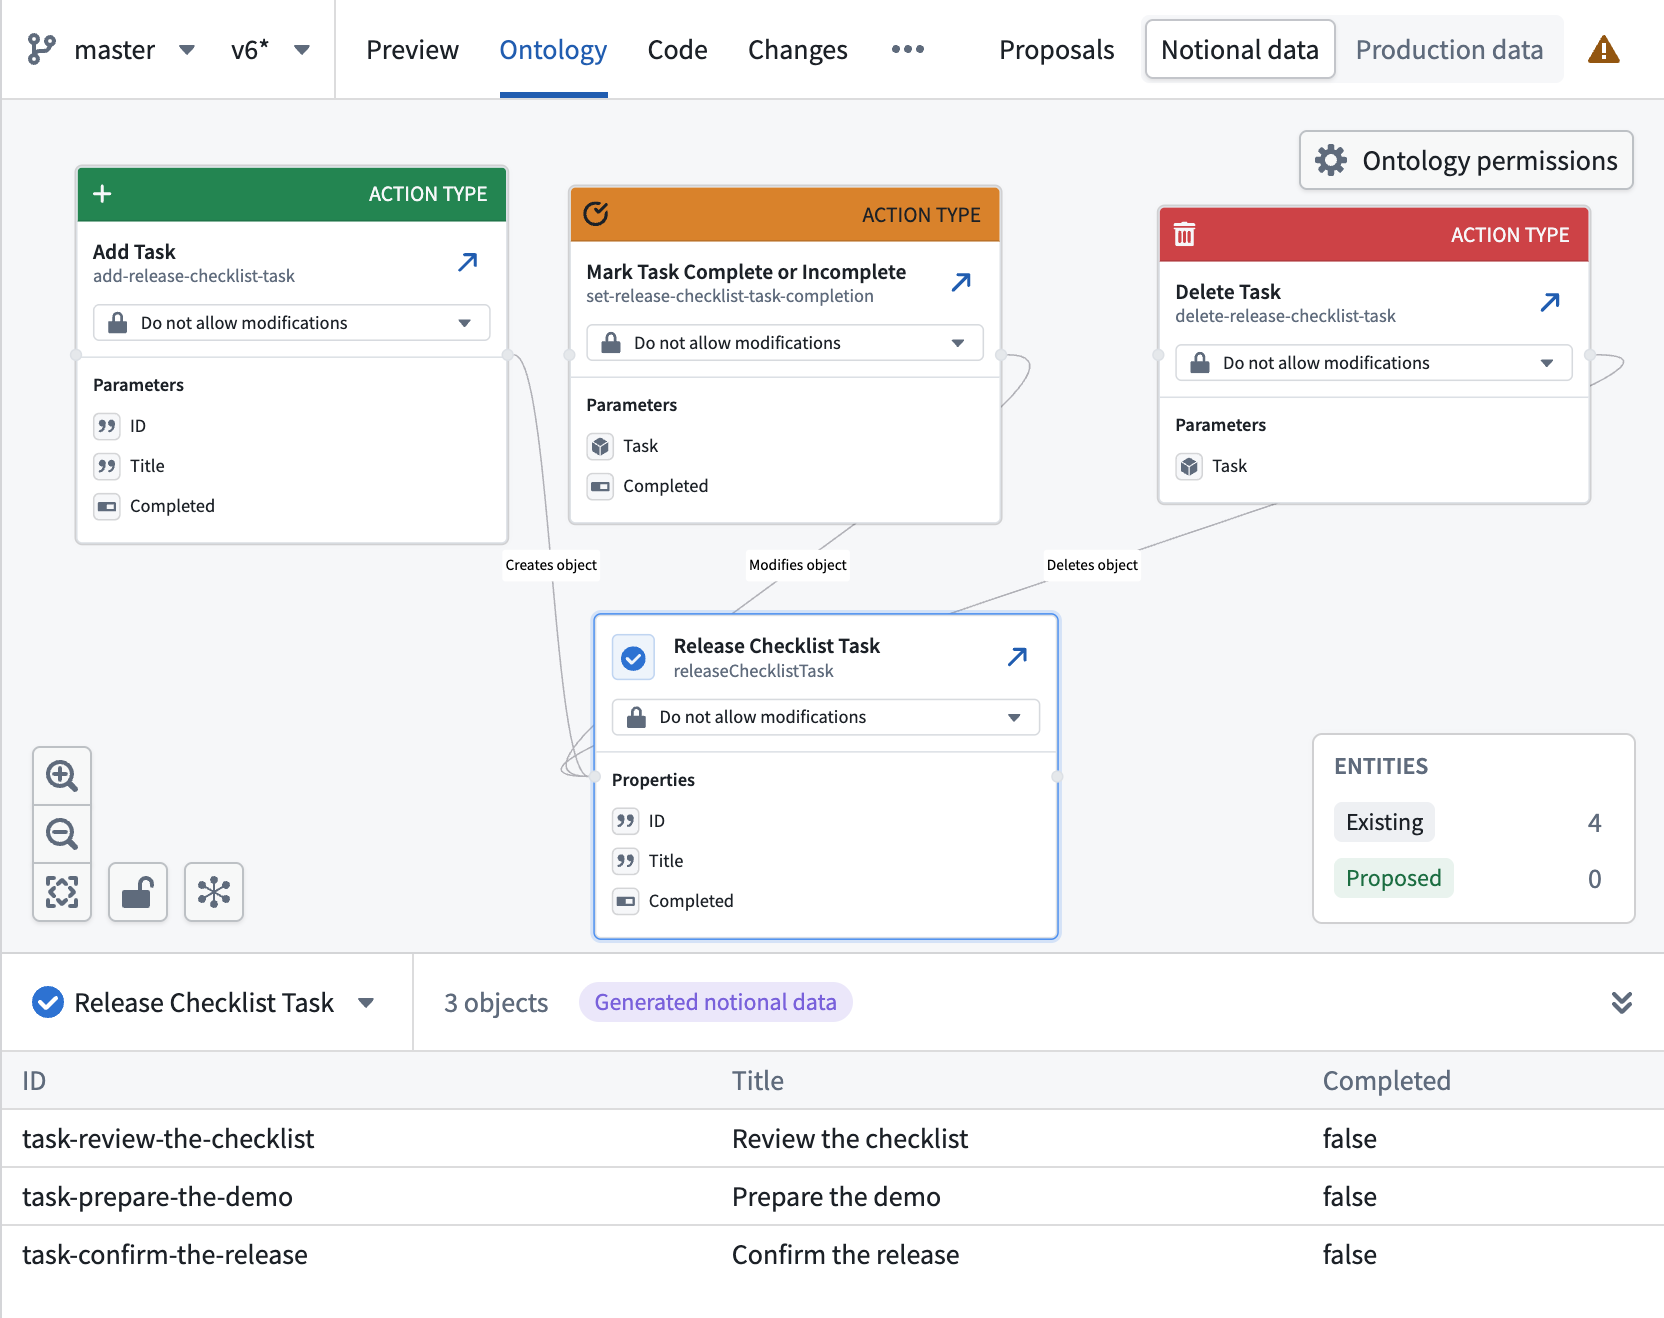Click ID property icon in Release Checklist Task
Screen dimensions: 1664x1318
[x=626, y=821]
